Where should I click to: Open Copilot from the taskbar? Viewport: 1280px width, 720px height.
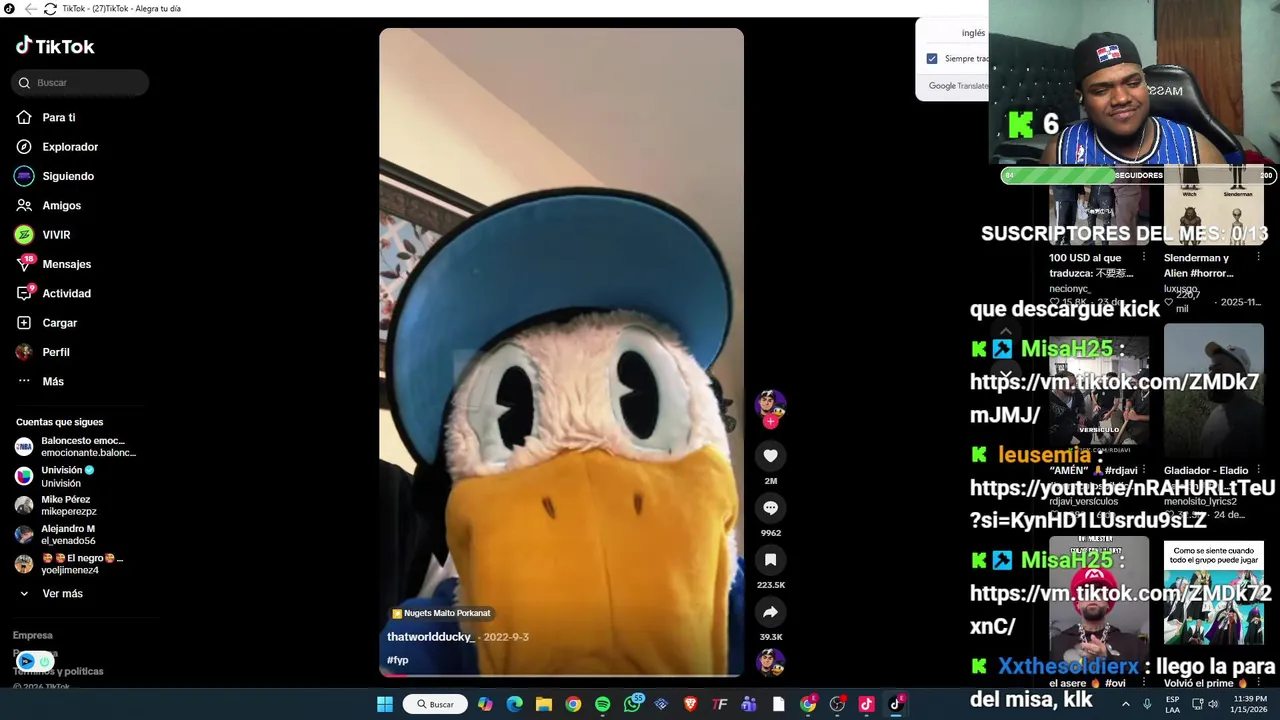pos(485,704)
